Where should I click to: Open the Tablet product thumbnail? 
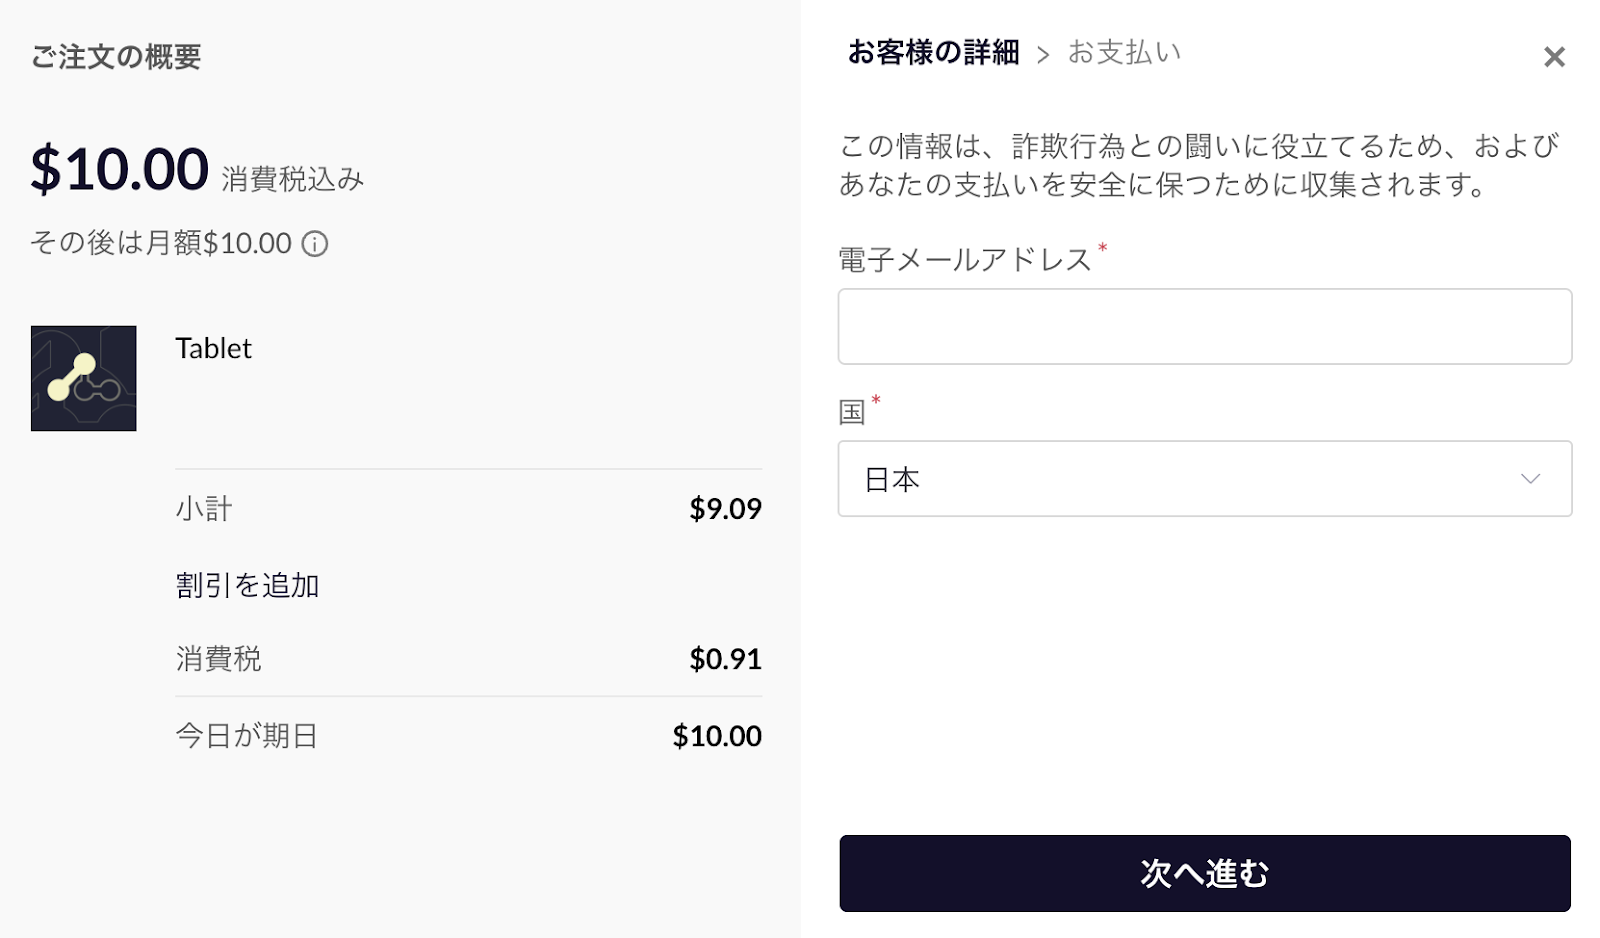(x=84, y=378)
